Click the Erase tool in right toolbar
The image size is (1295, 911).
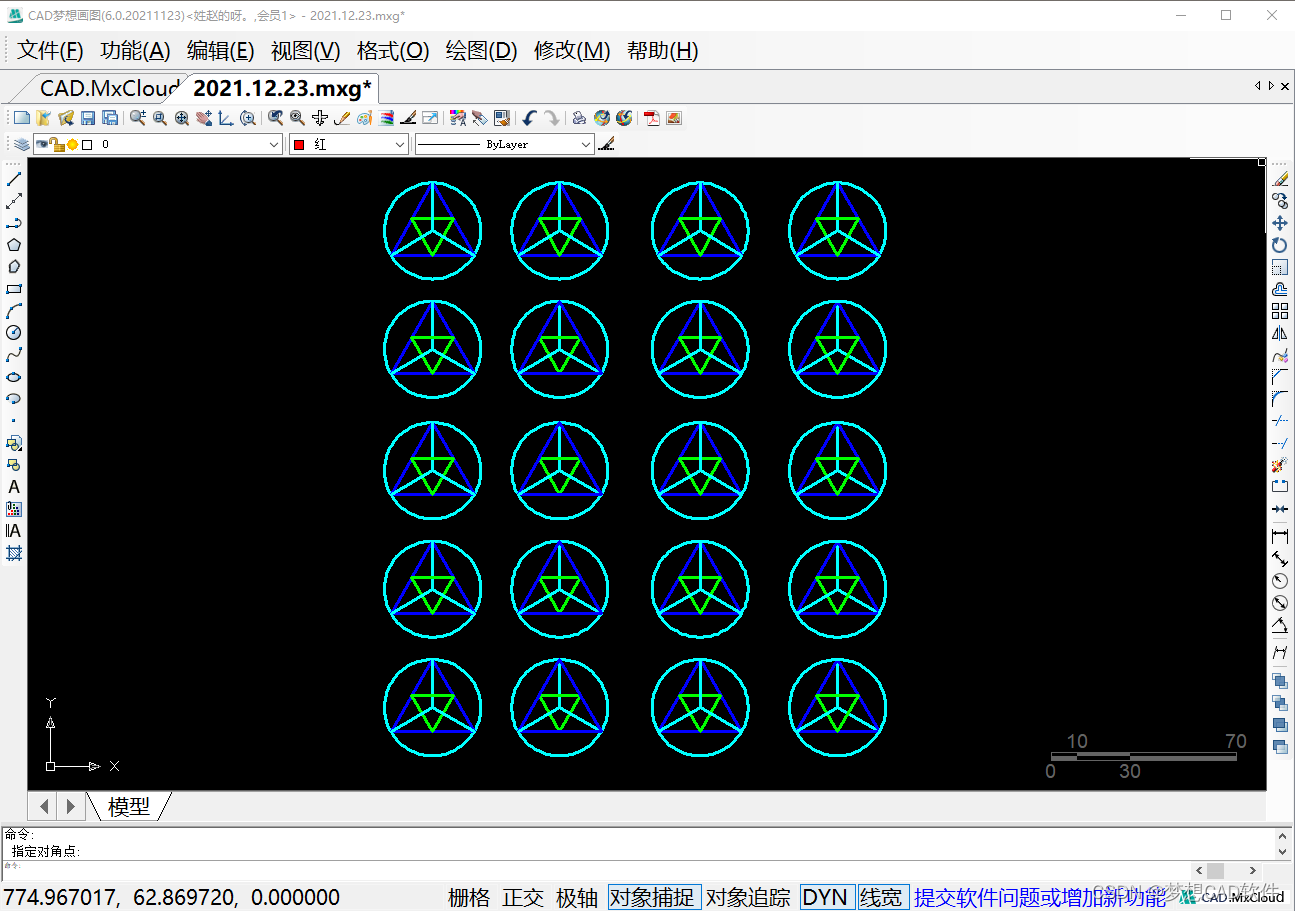pyautogui.click(x=1280, y=179)
